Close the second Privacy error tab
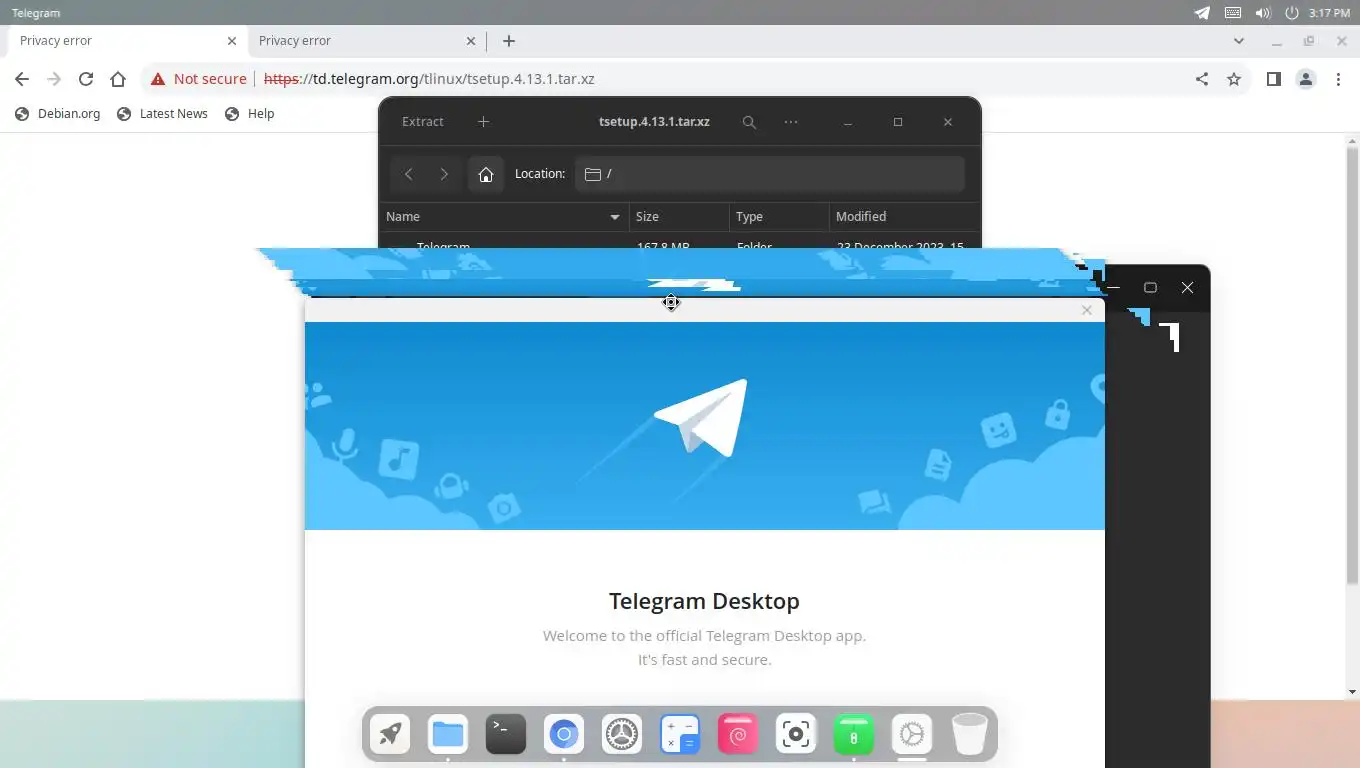This screenshot has width=1360, height=768. 472,41
